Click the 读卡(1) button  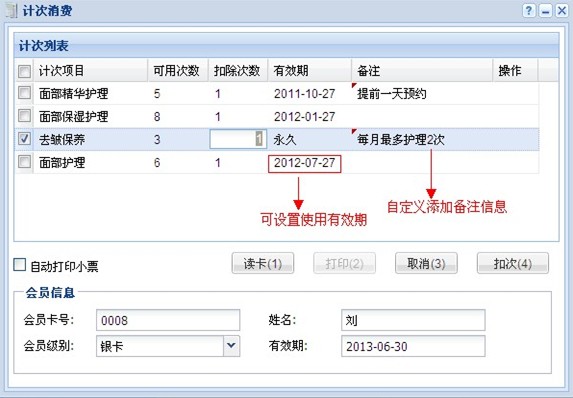(263, 263)
